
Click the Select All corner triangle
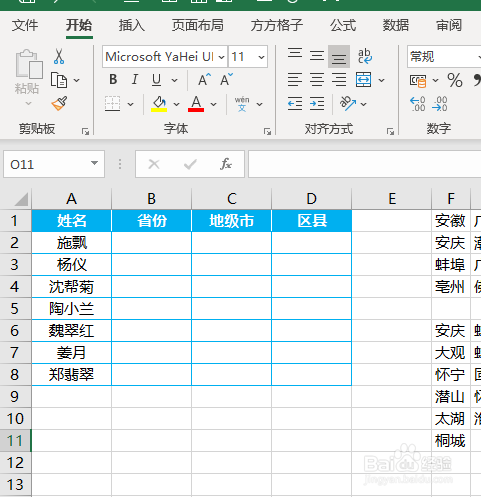[x=21, y=199]
